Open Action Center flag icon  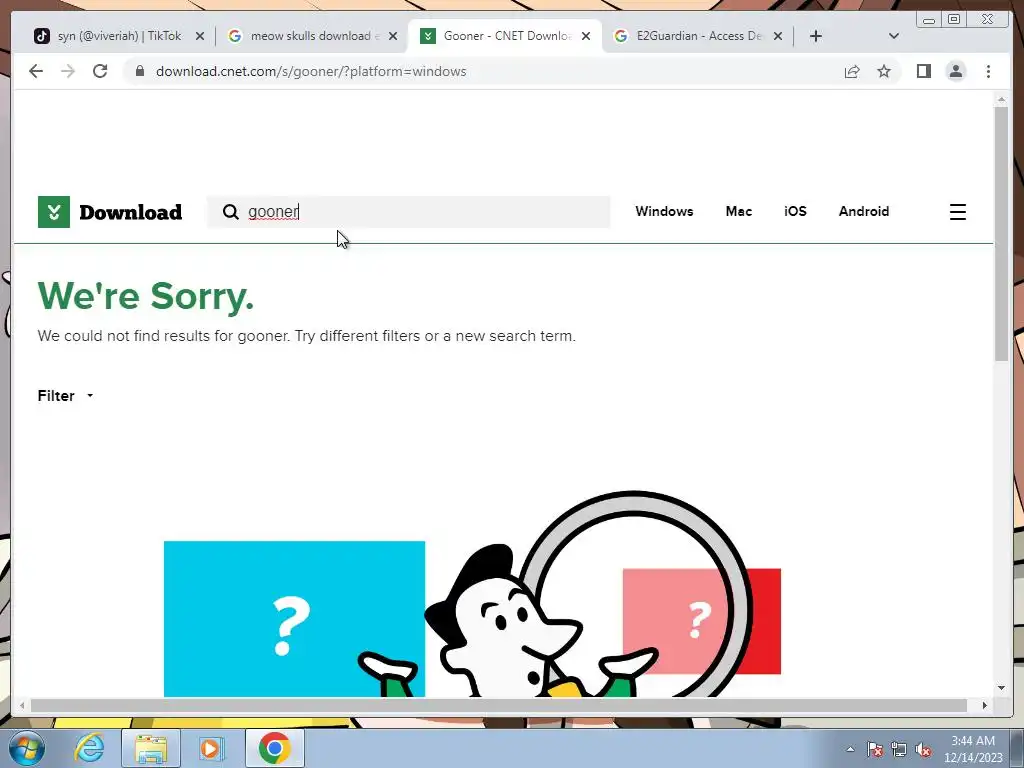pos(875,749)
